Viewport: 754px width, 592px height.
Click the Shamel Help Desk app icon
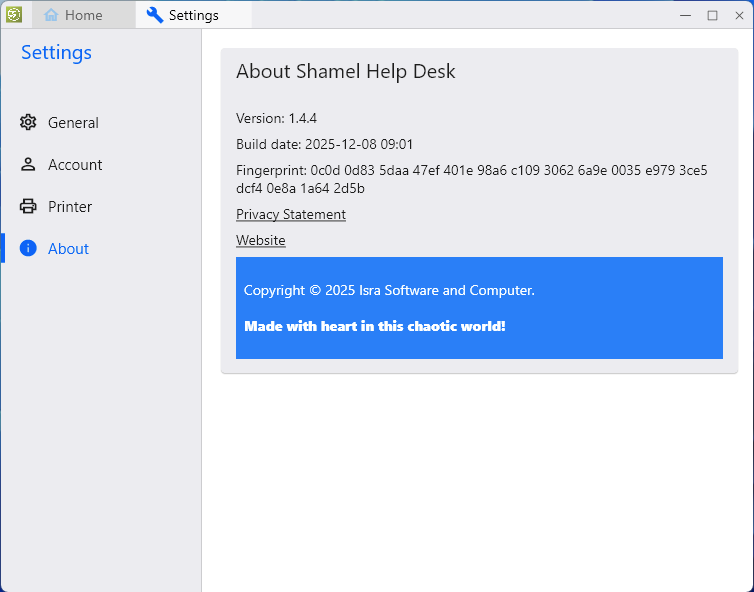pyautogui.click(x=14, y=14)
